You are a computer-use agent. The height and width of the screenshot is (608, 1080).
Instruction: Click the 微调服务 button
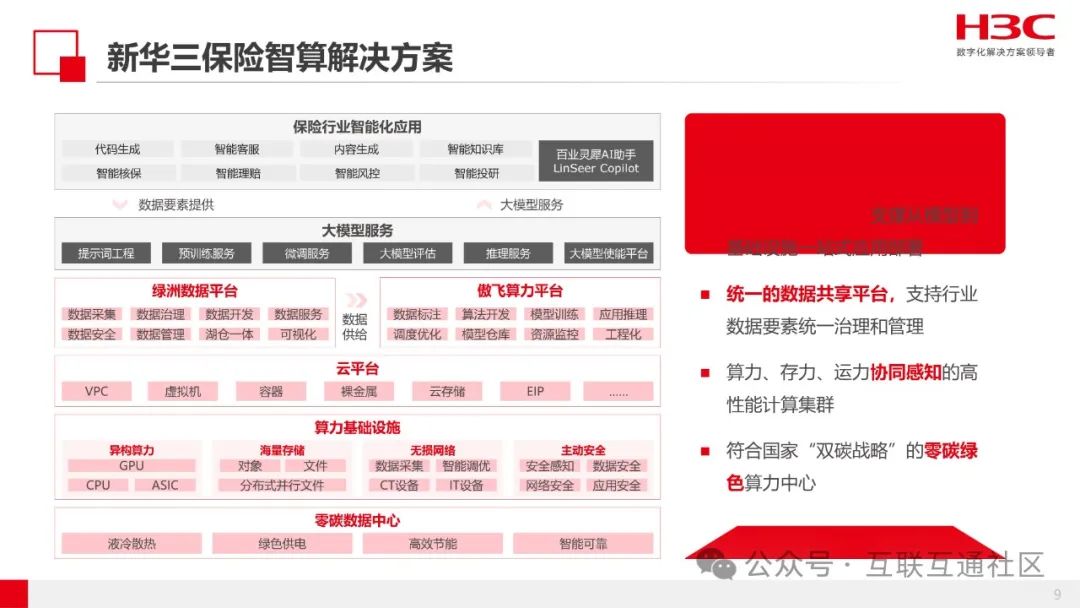pos(307,253)
